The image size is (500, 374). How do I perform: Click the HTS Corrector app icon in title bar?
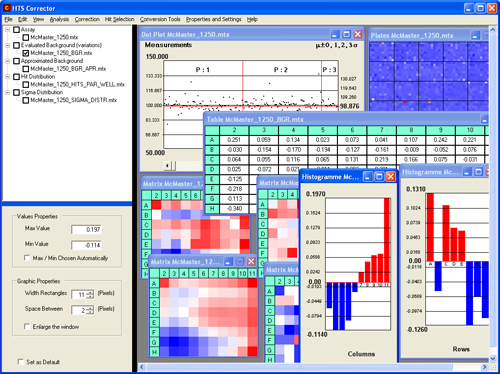[x=6, y=8]
